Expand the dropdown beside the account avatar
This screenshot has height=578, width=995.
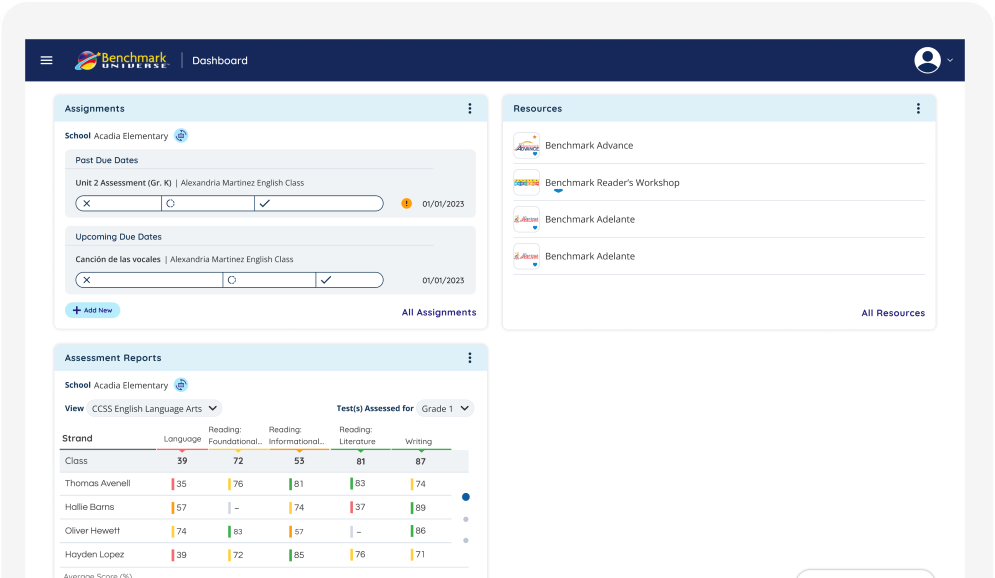[x=950, y=60]
